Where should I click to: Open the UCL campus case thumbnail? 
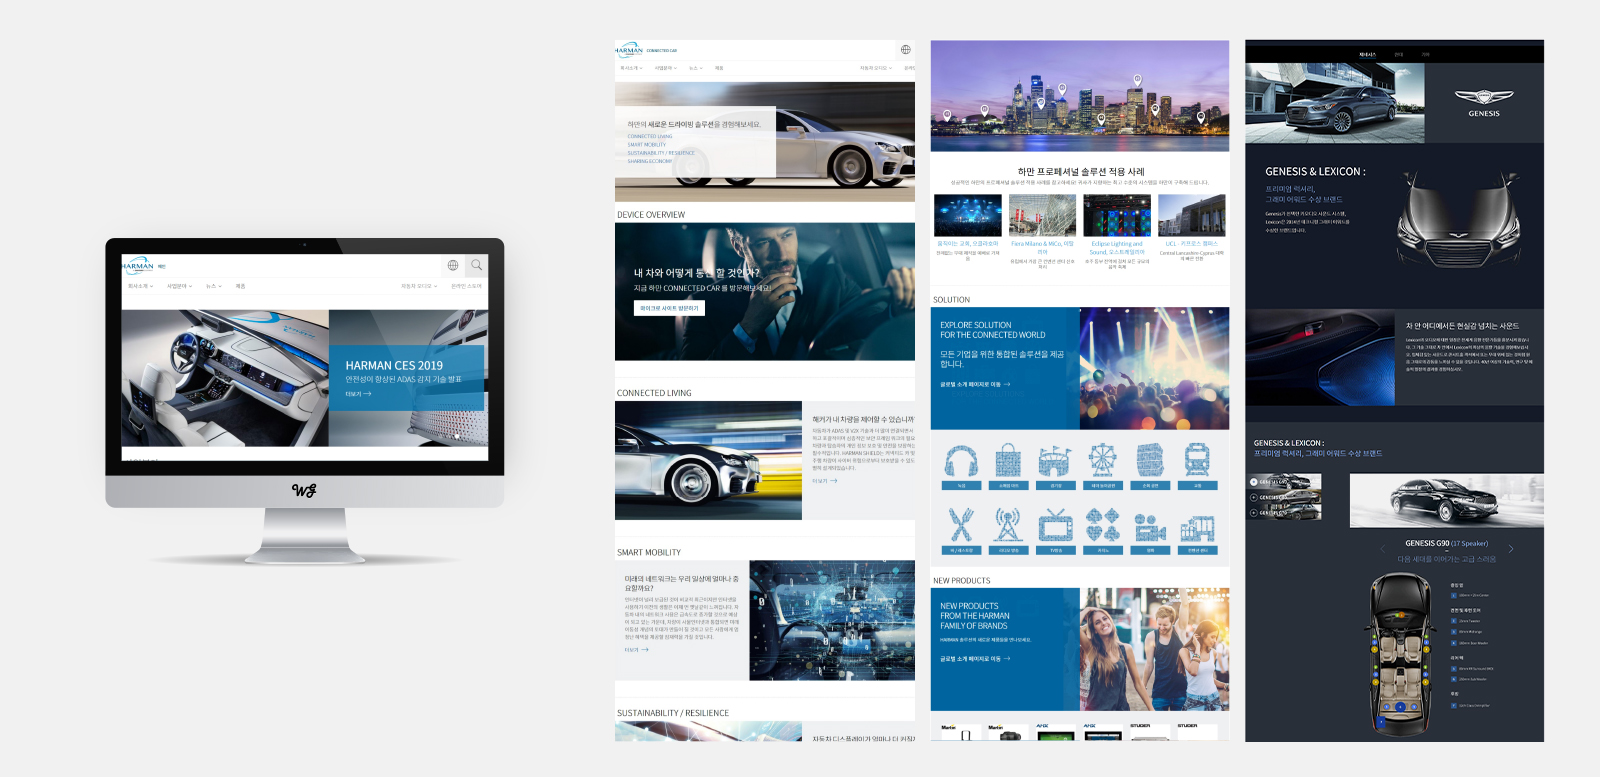tap(1192, 216)
